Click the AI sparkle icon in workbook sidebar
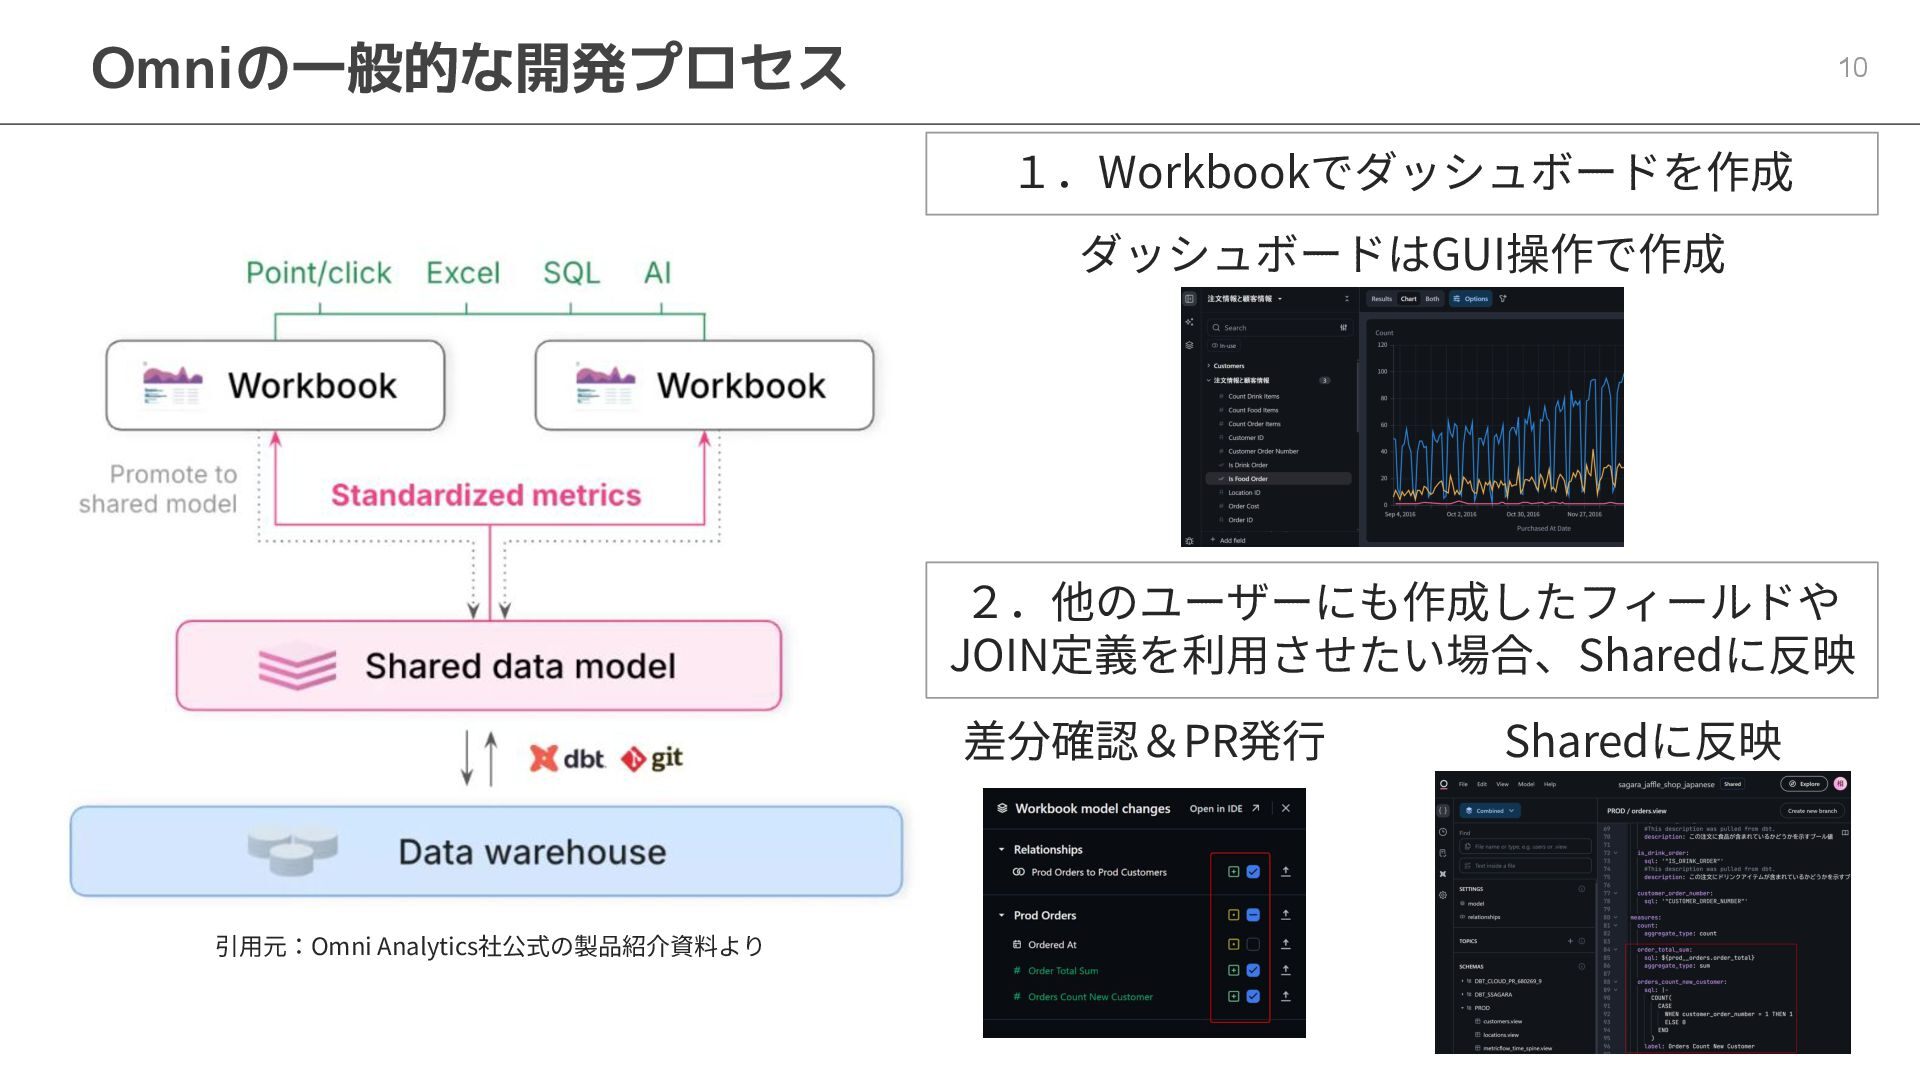Screen dimensions: 1920x1080 (x=1189, y=322)
